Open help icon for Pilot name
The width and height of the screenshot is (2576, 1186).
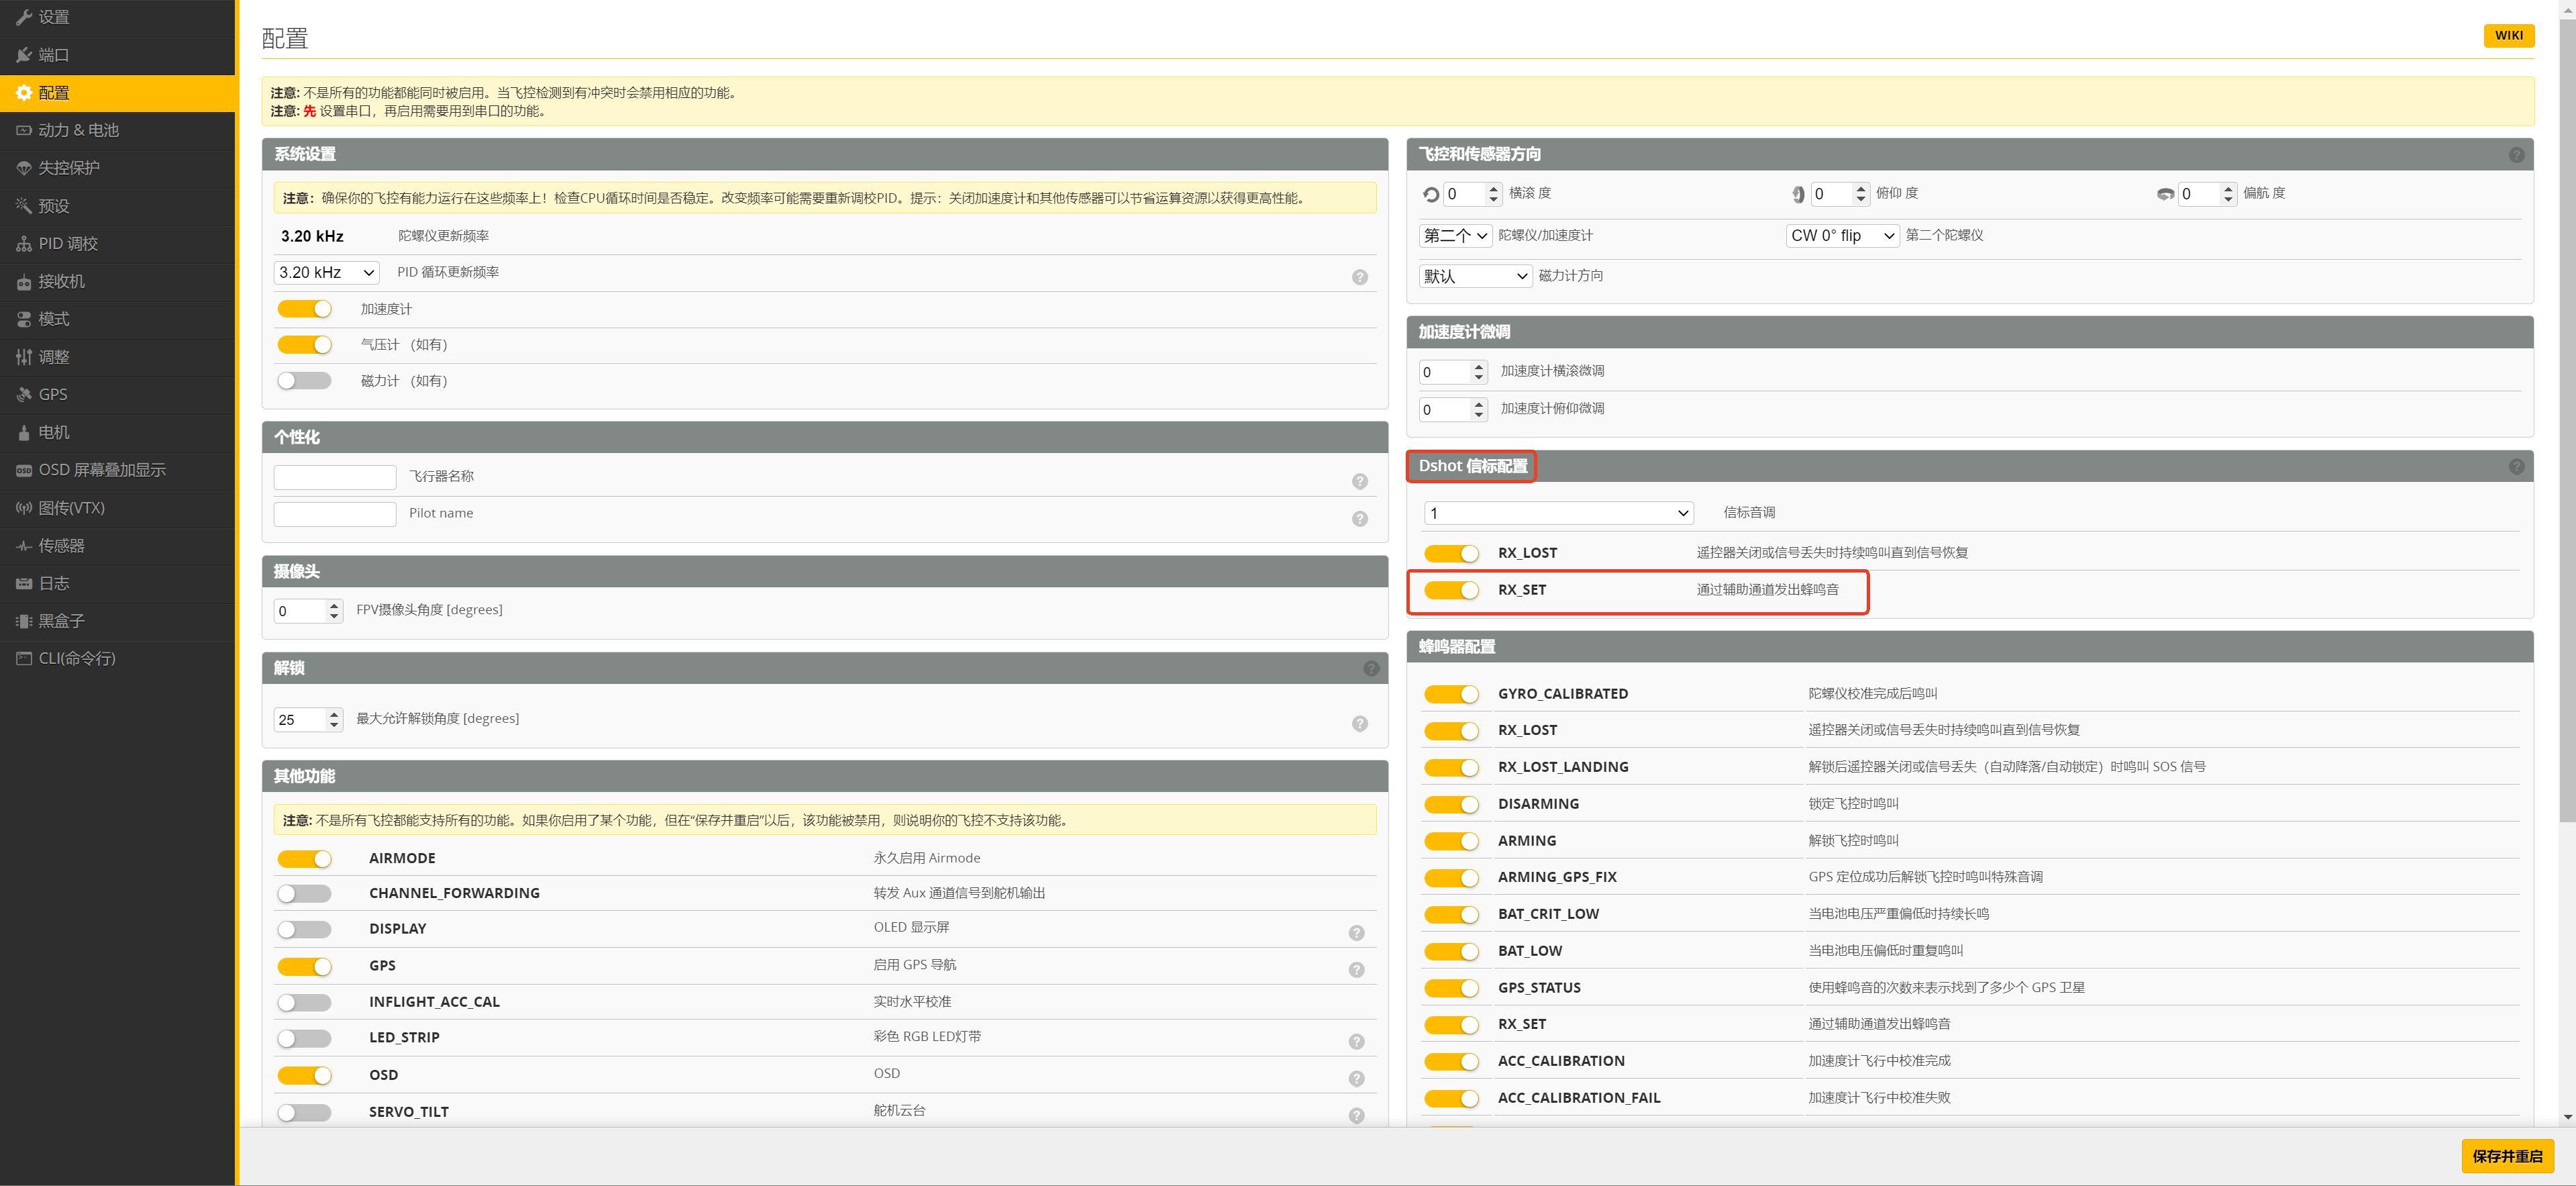[x=1359, y=518]
